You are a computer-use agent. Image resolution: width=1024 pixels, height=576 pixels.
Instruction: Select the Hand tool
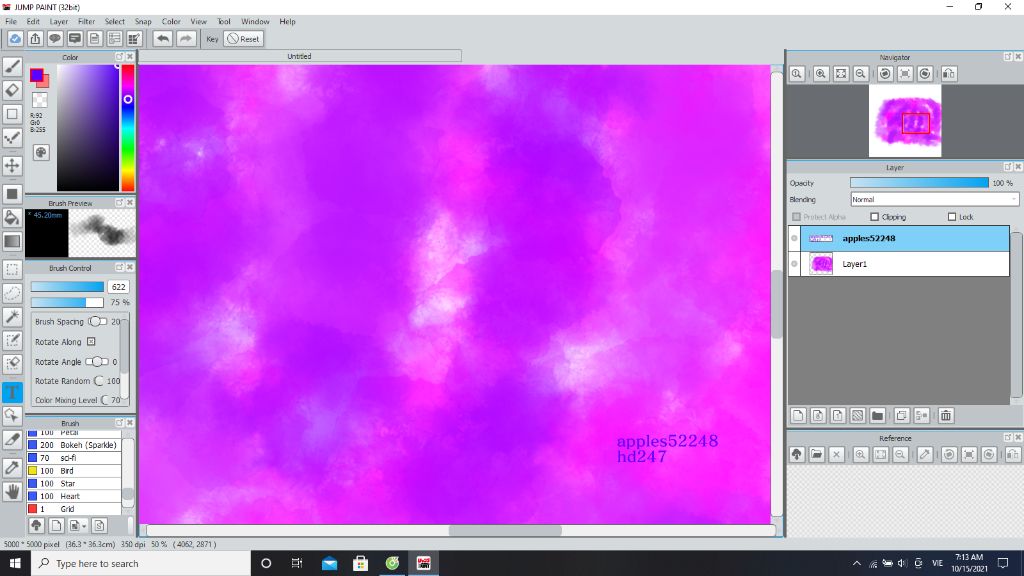pyautogui.click(x=12, y=491)
